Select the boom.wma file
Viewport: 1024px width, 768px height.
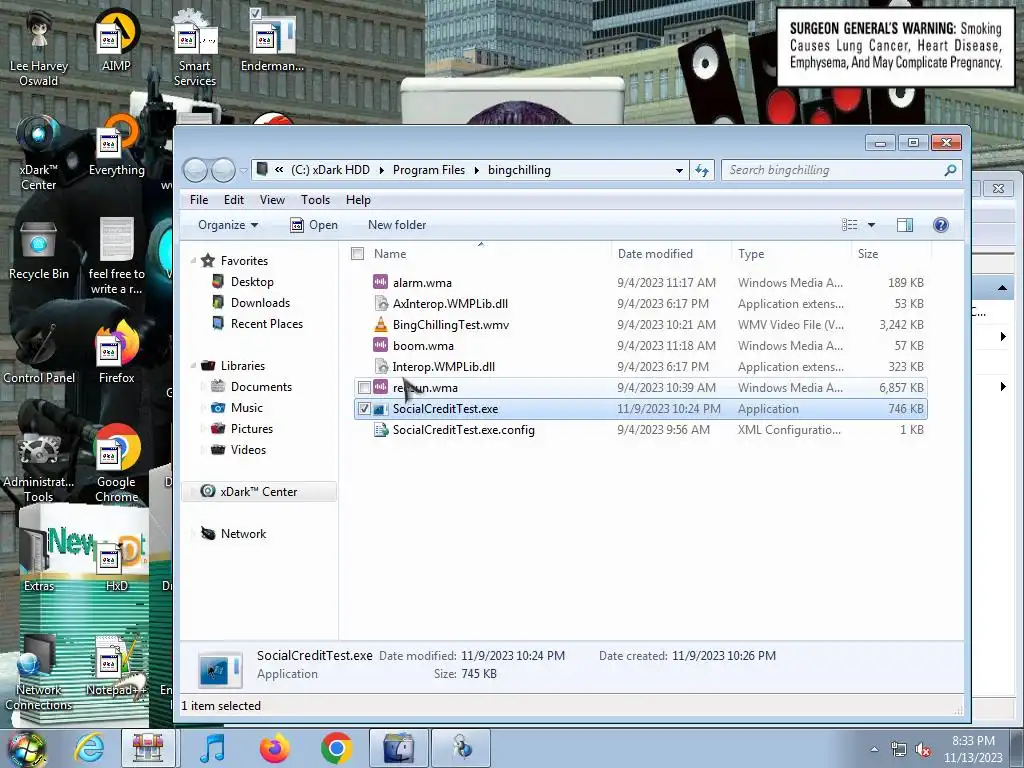640,345
